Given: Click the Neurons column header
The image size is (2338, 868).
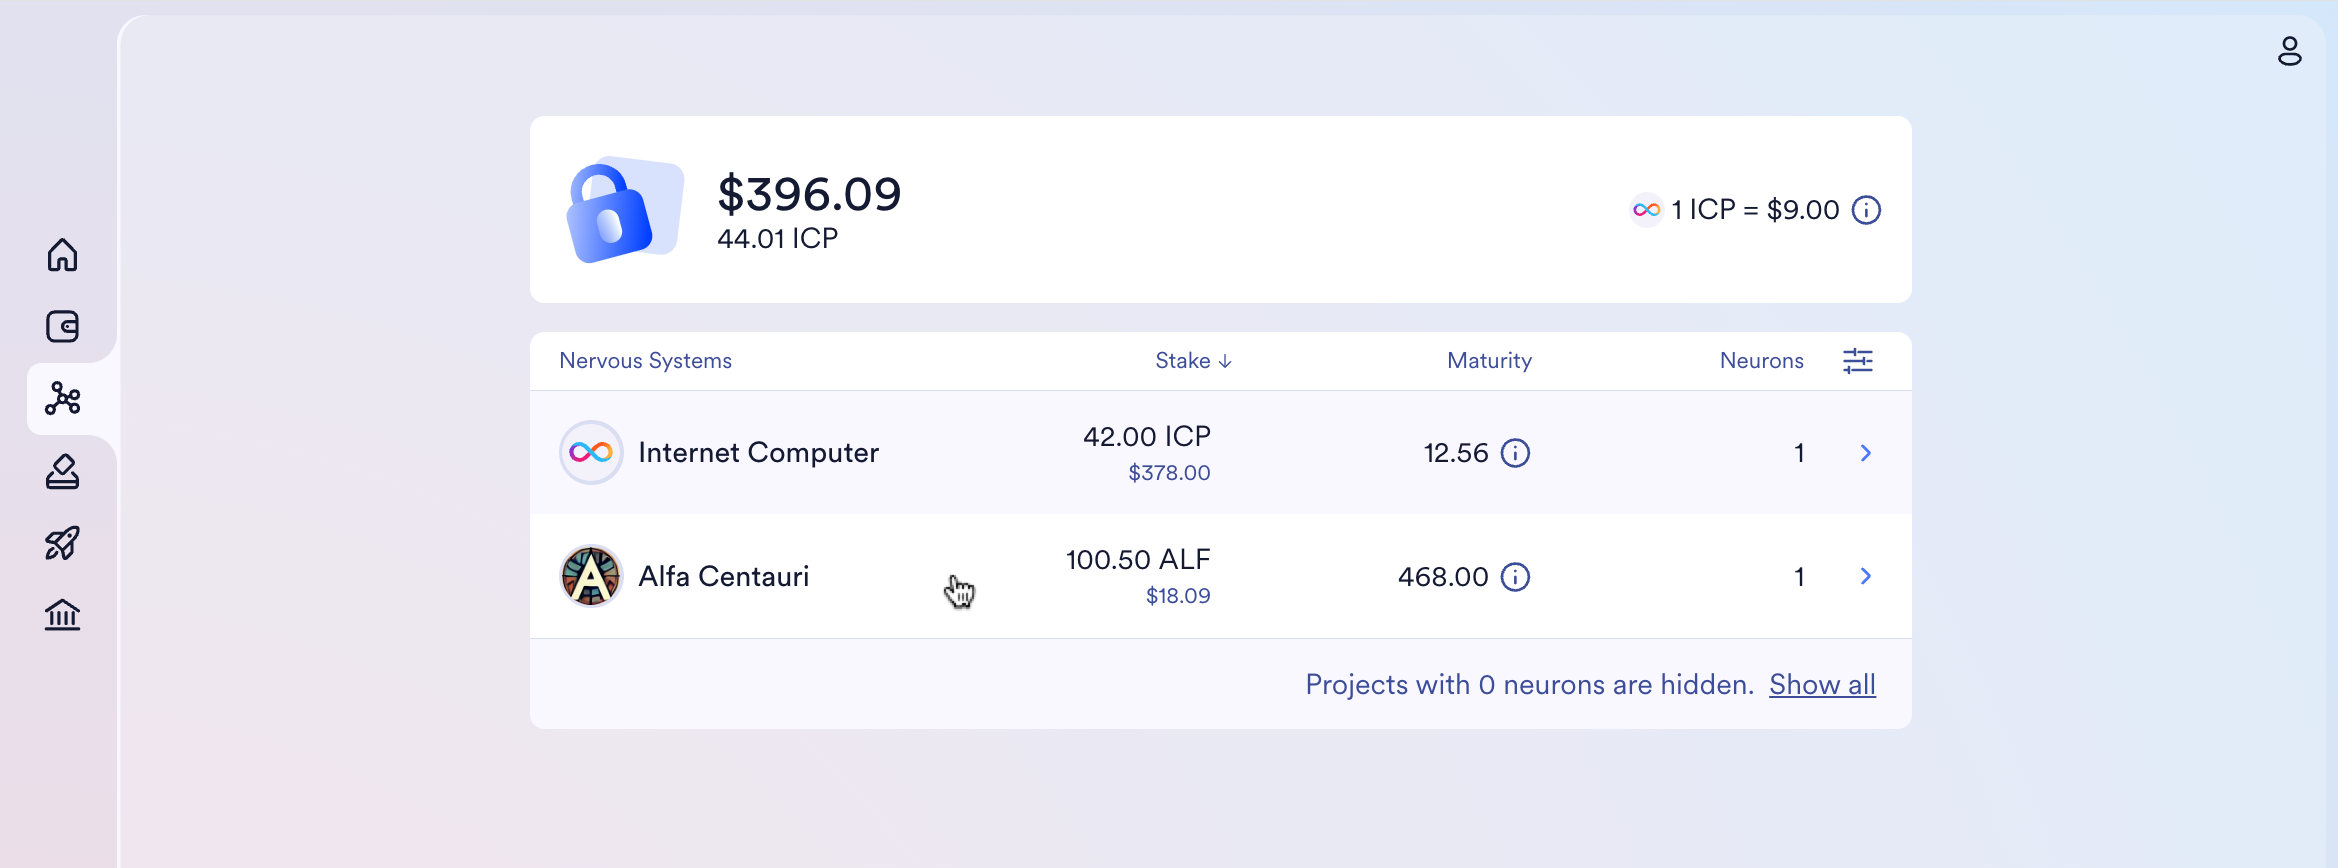Looking at the screenshot, I should (x=1761, y=361).
